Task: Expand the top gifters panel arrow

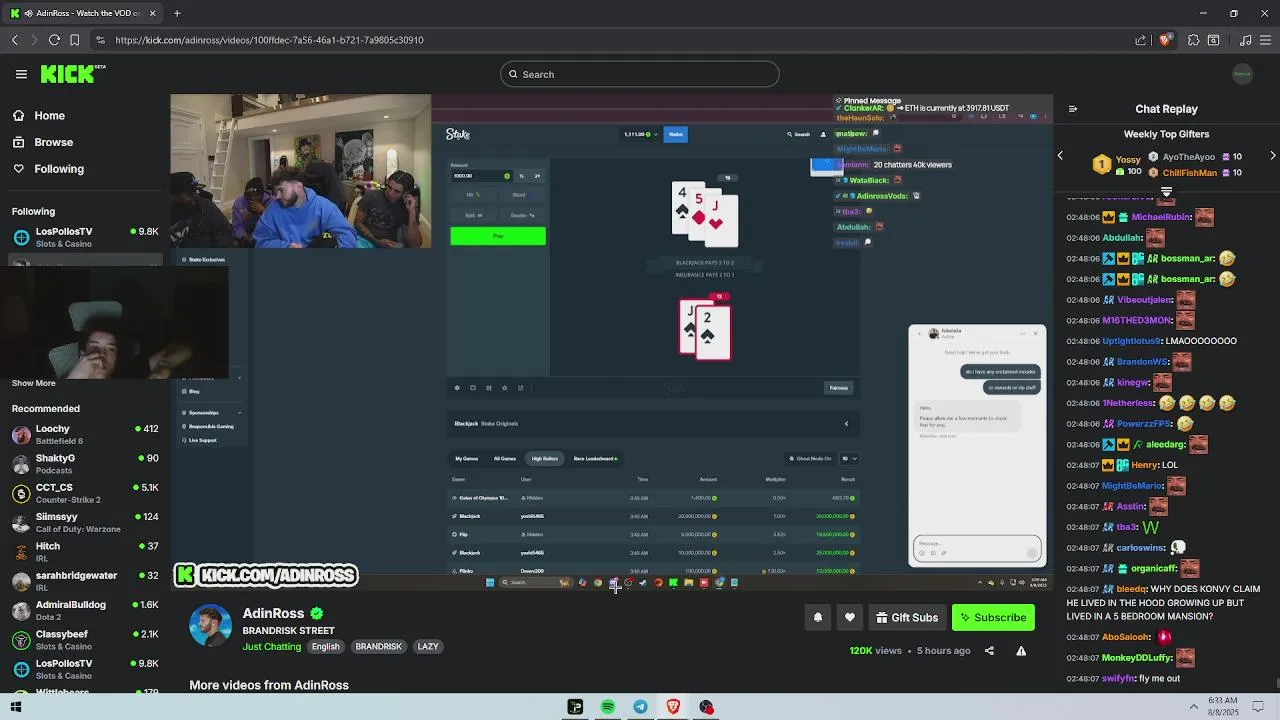Action: click(x=1166, y=191)
